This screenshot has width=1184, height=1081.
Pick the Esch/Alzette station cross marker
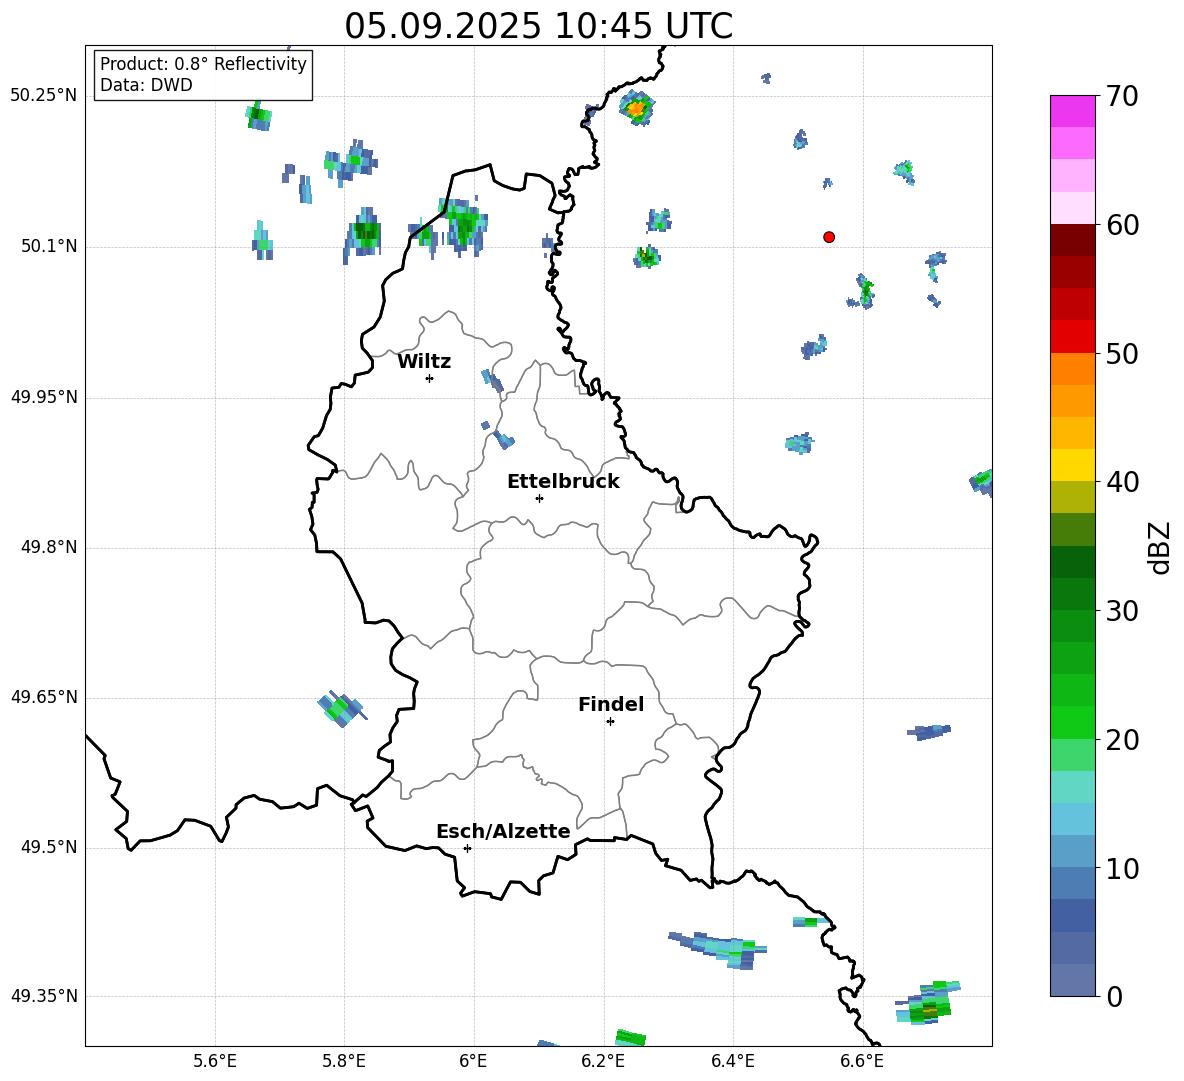tap(467, 848)
